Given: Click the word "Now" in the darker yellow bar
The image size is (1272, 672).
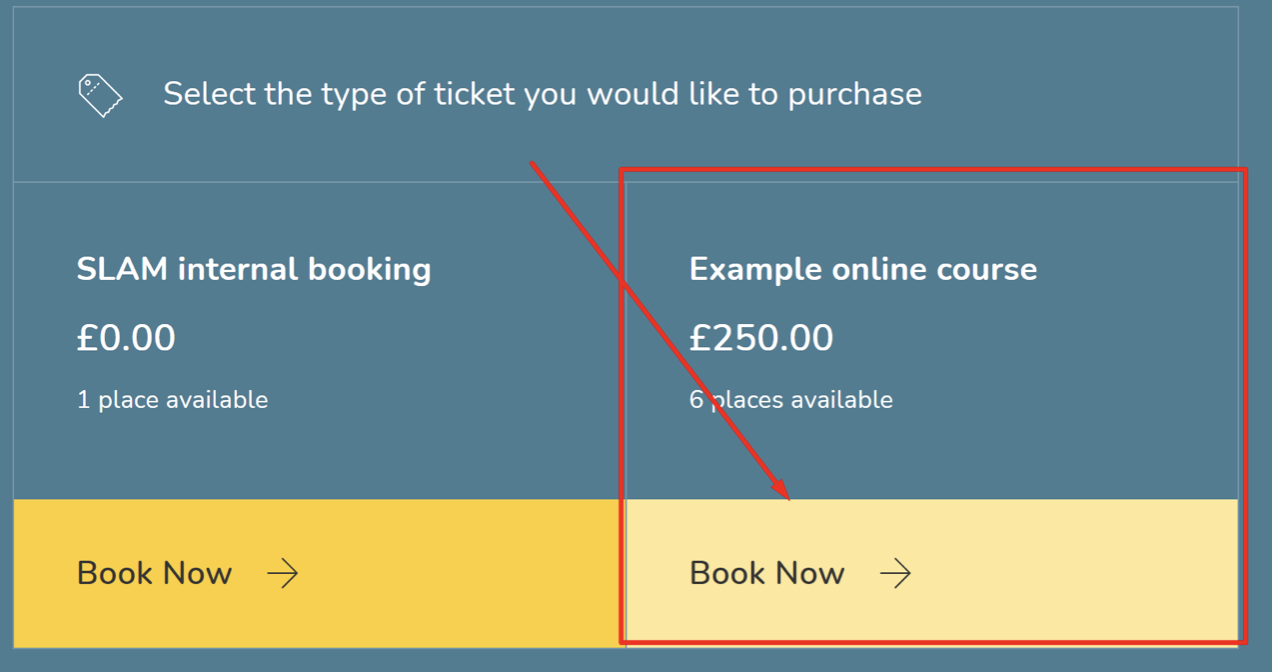Looking at the screenshot, I should 197,573.
